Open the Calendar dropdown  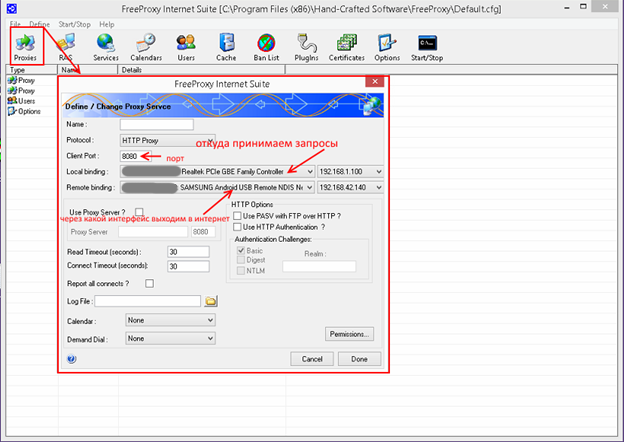tap(170, 320)
